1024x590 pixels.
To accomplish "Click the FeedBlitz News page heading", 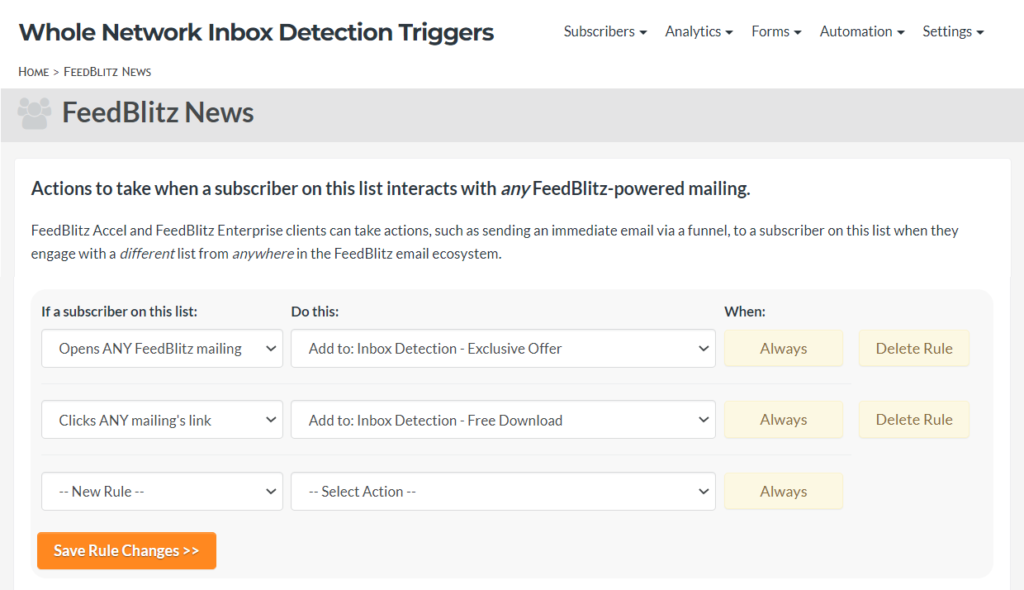I will 157,112.
